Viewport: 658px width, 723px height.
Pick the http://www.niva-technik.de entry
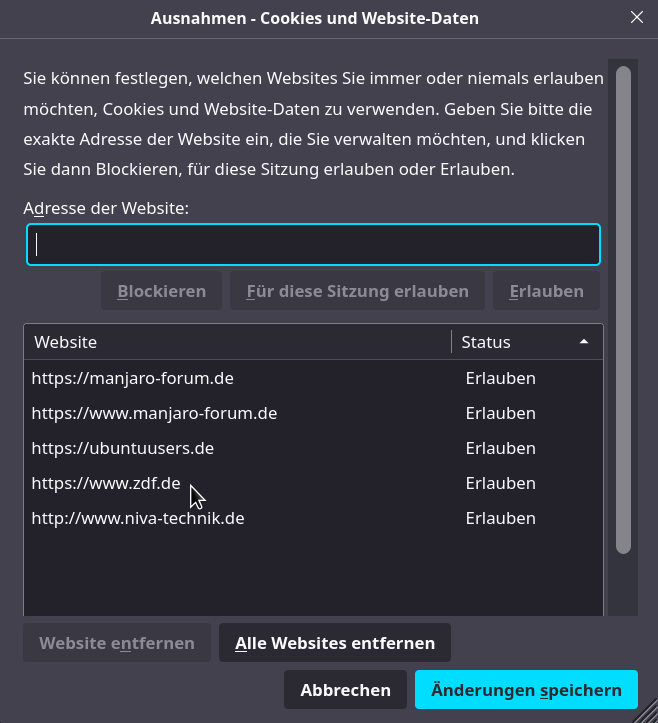(x=138, y=518)
